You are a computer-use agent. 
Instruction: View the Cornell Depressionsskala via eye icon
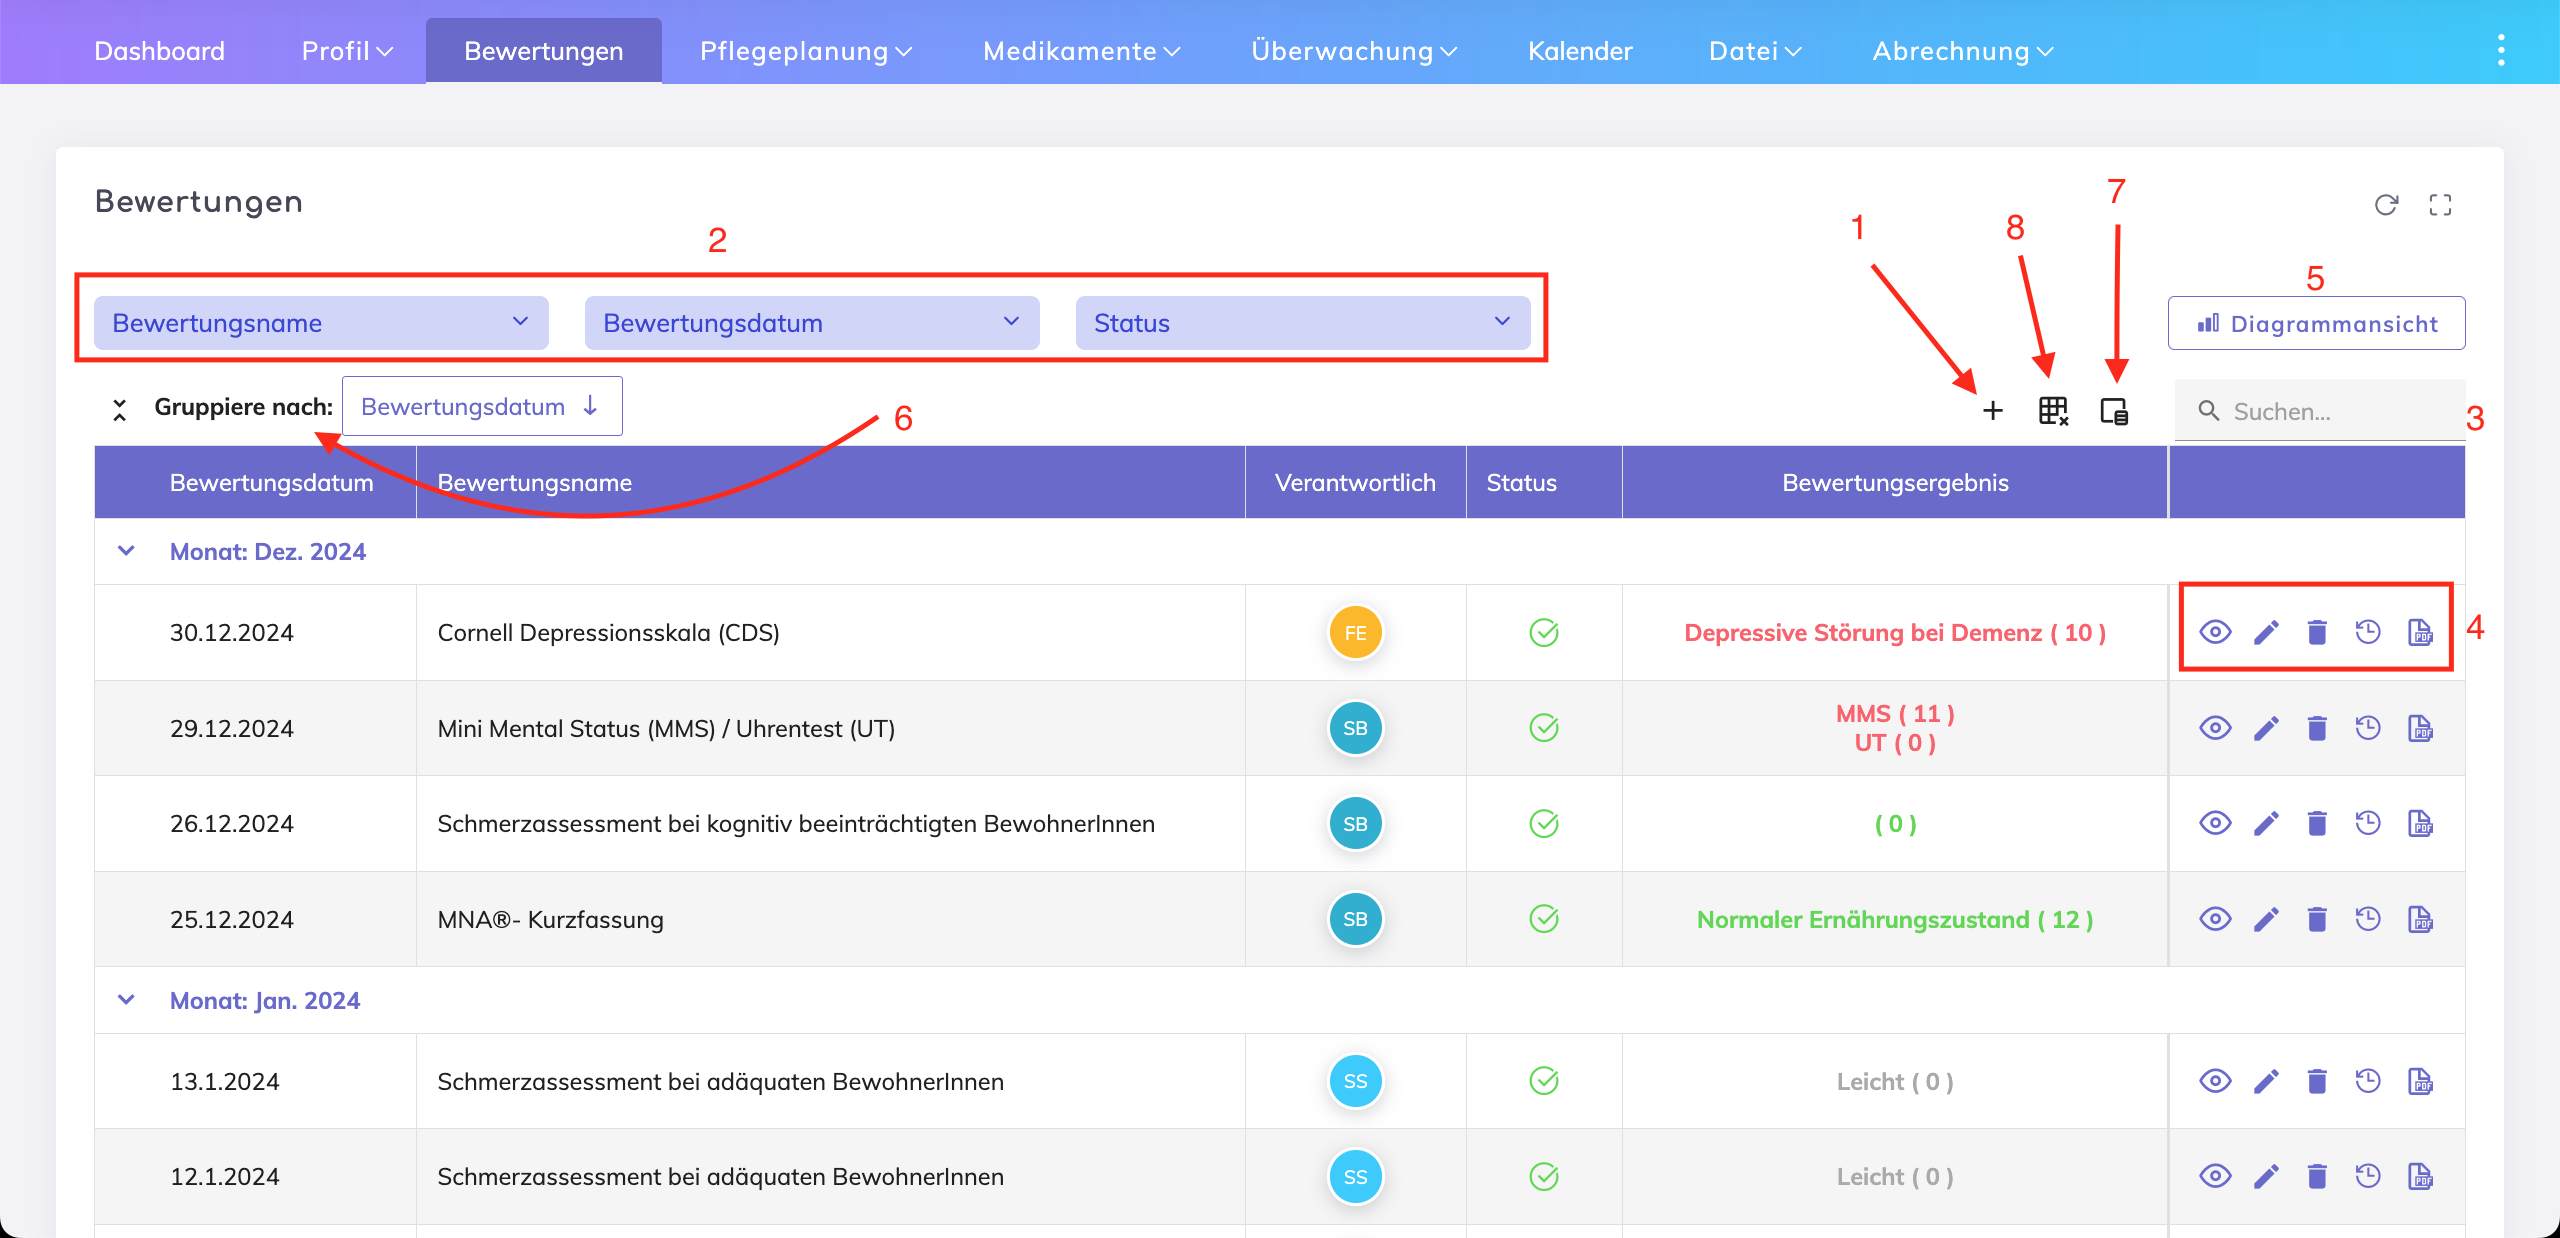(x=2215, y=632)
